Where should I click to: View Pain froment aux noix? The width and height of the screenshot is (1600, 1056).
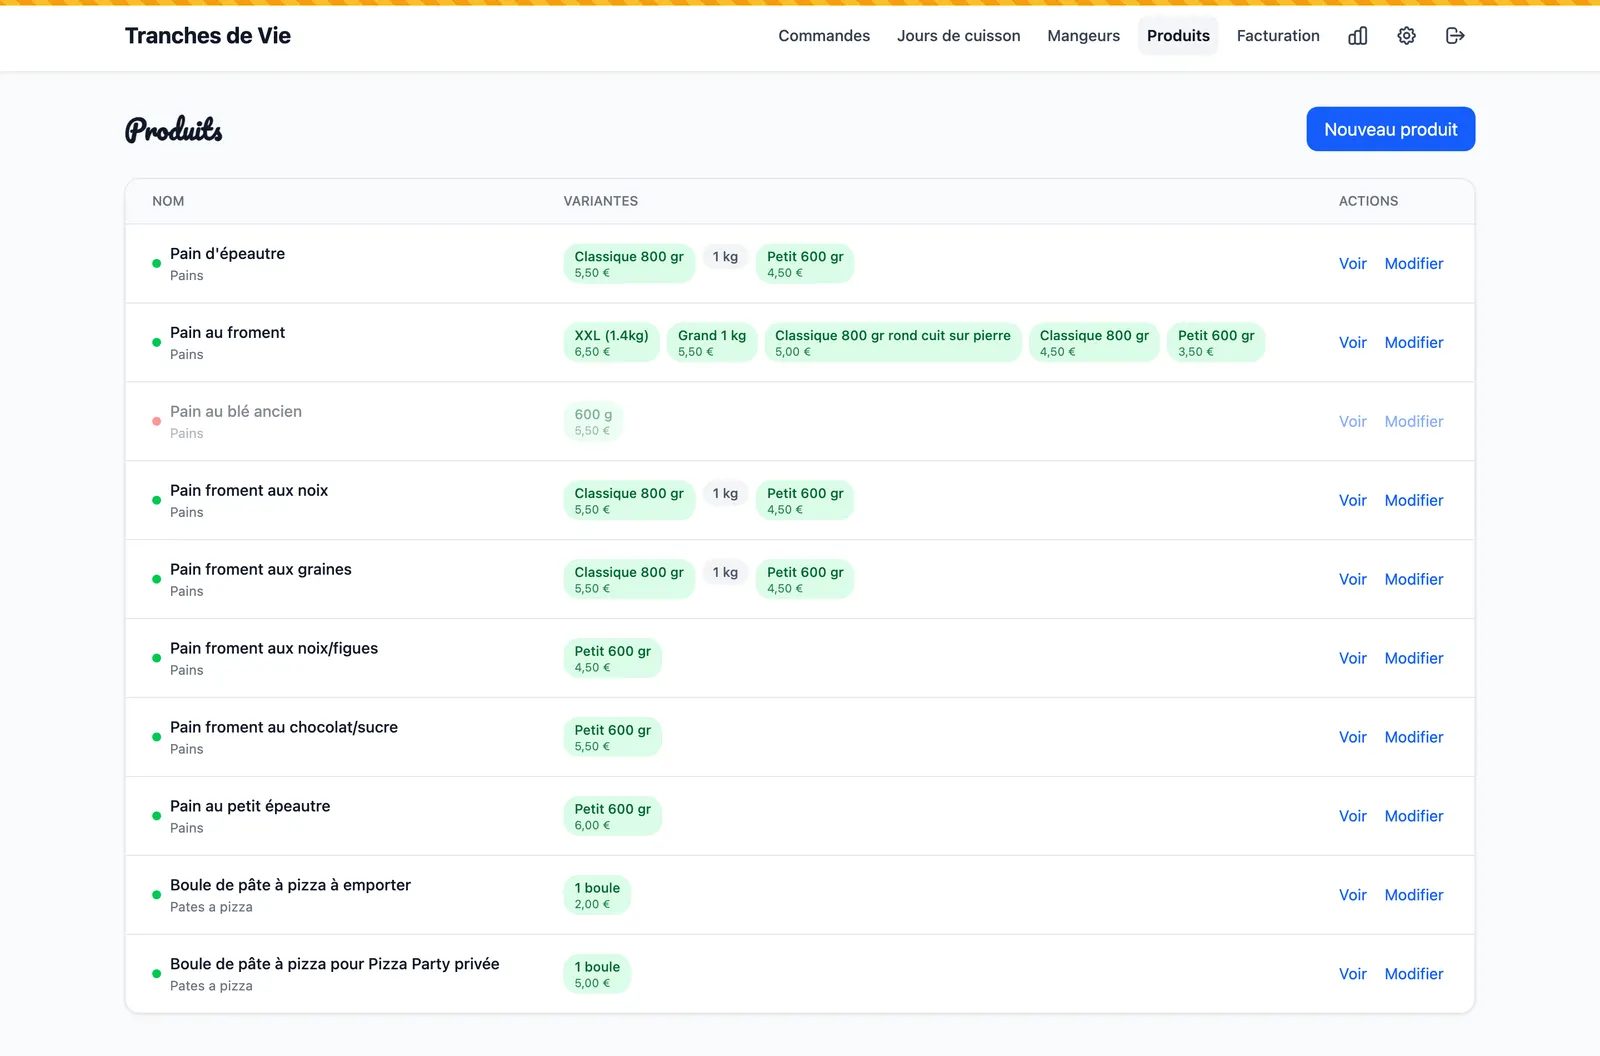point(1353,501)
